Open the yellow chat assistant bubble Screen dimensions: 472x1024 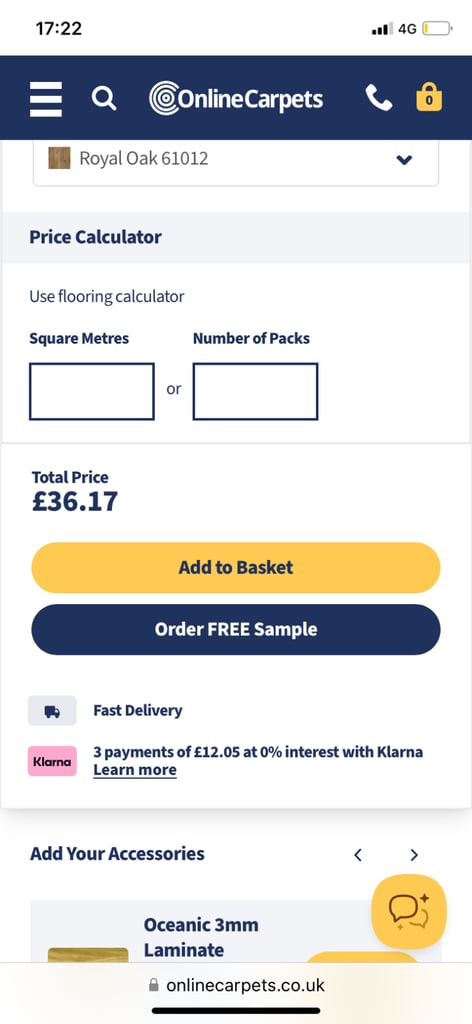(409, 911)
